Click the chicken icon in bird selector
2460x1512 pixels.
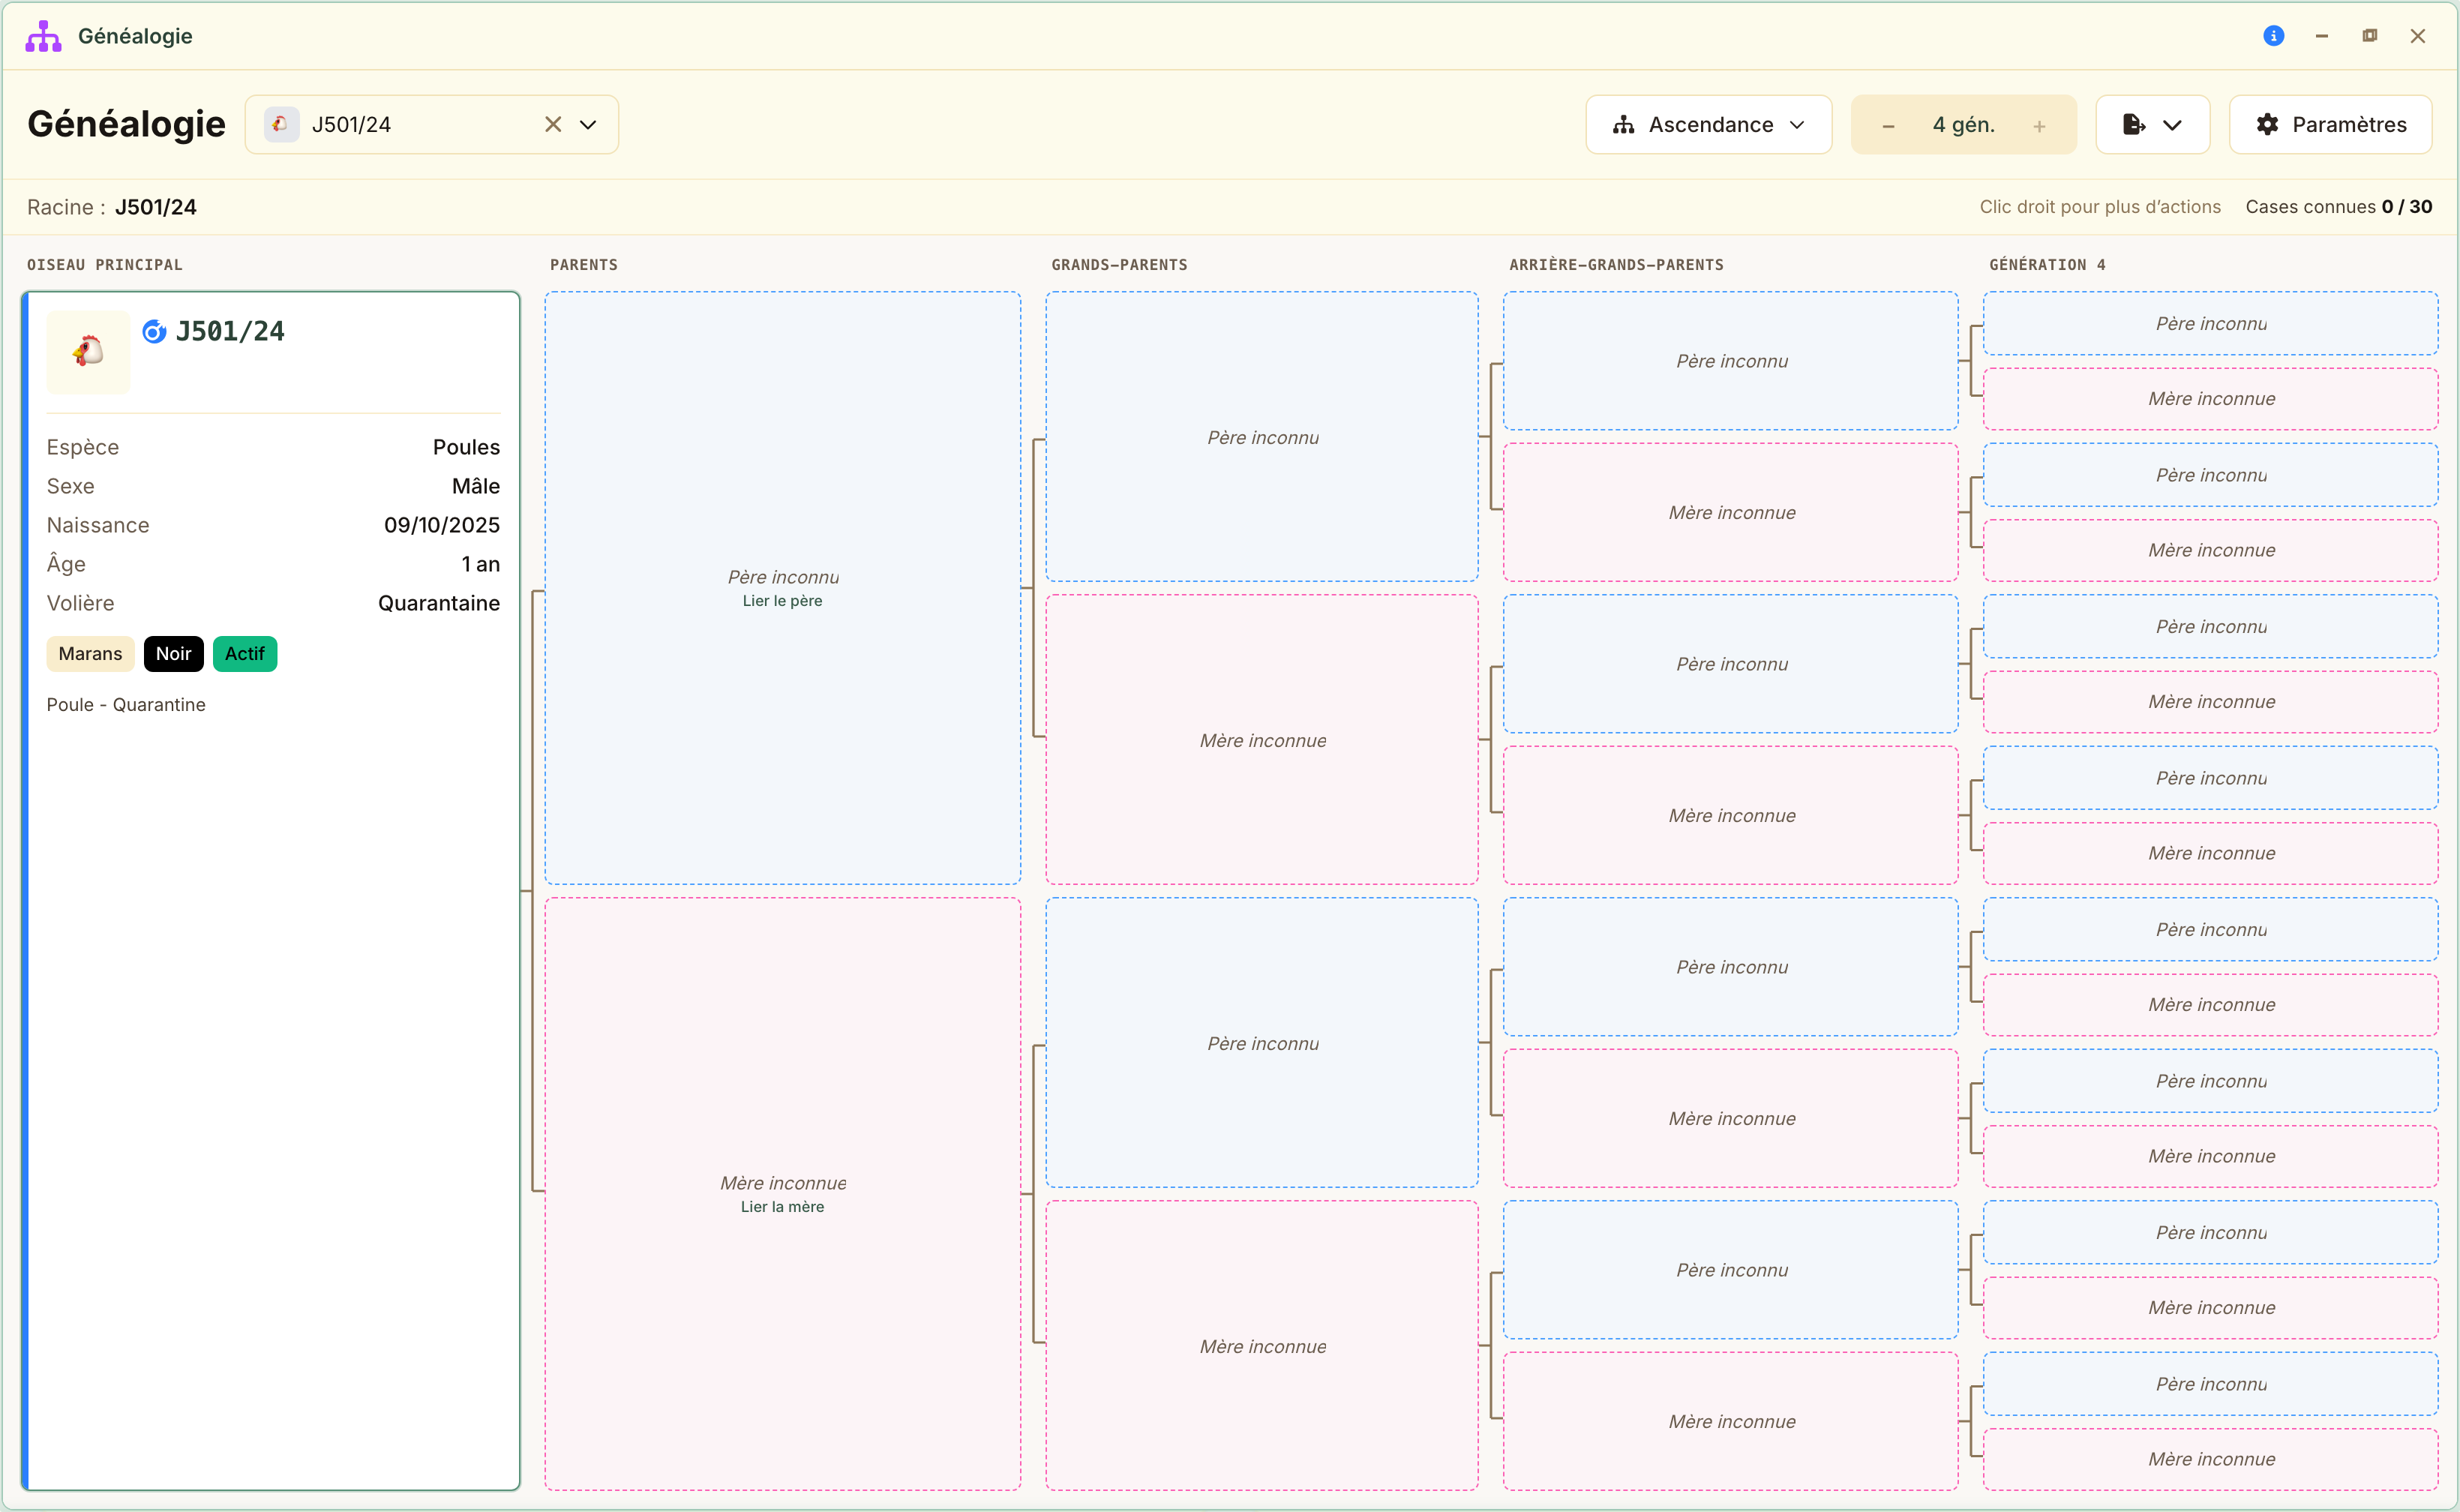[x=281, y=124]
